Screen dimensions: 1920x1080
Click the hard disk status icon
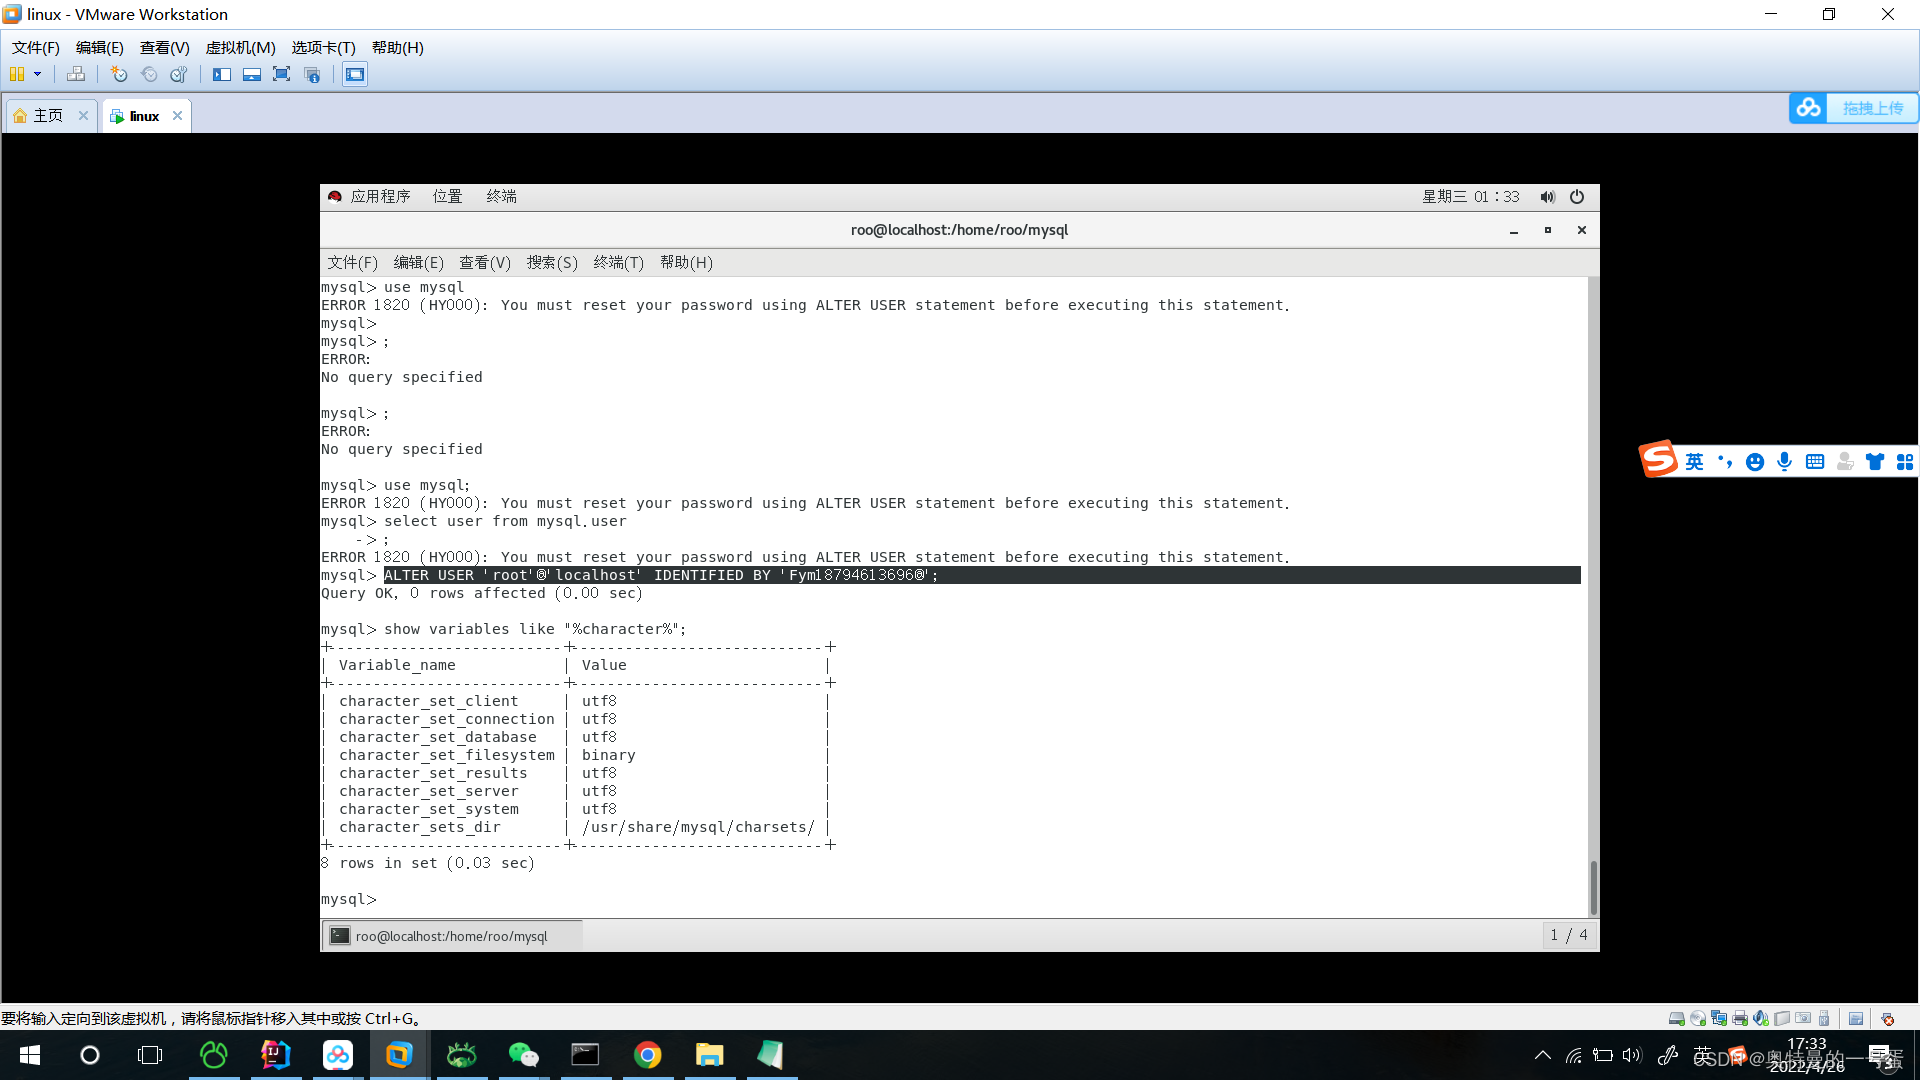tap(1677, 1018)
